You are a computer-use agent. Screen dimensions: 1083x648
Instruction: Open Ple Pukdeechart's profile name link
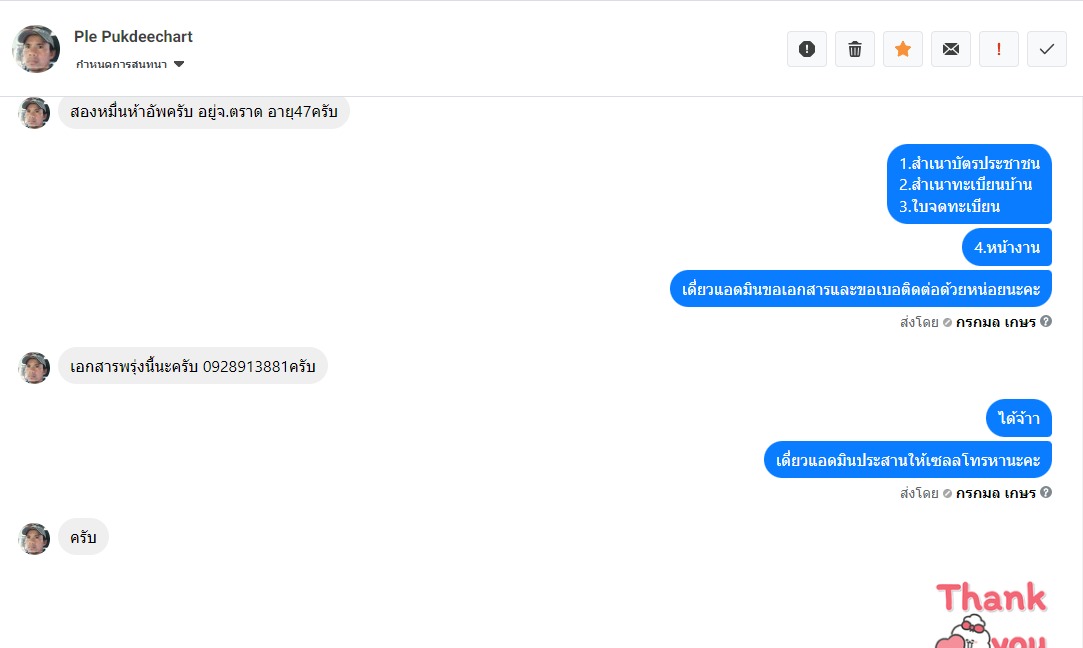[133, 37]
